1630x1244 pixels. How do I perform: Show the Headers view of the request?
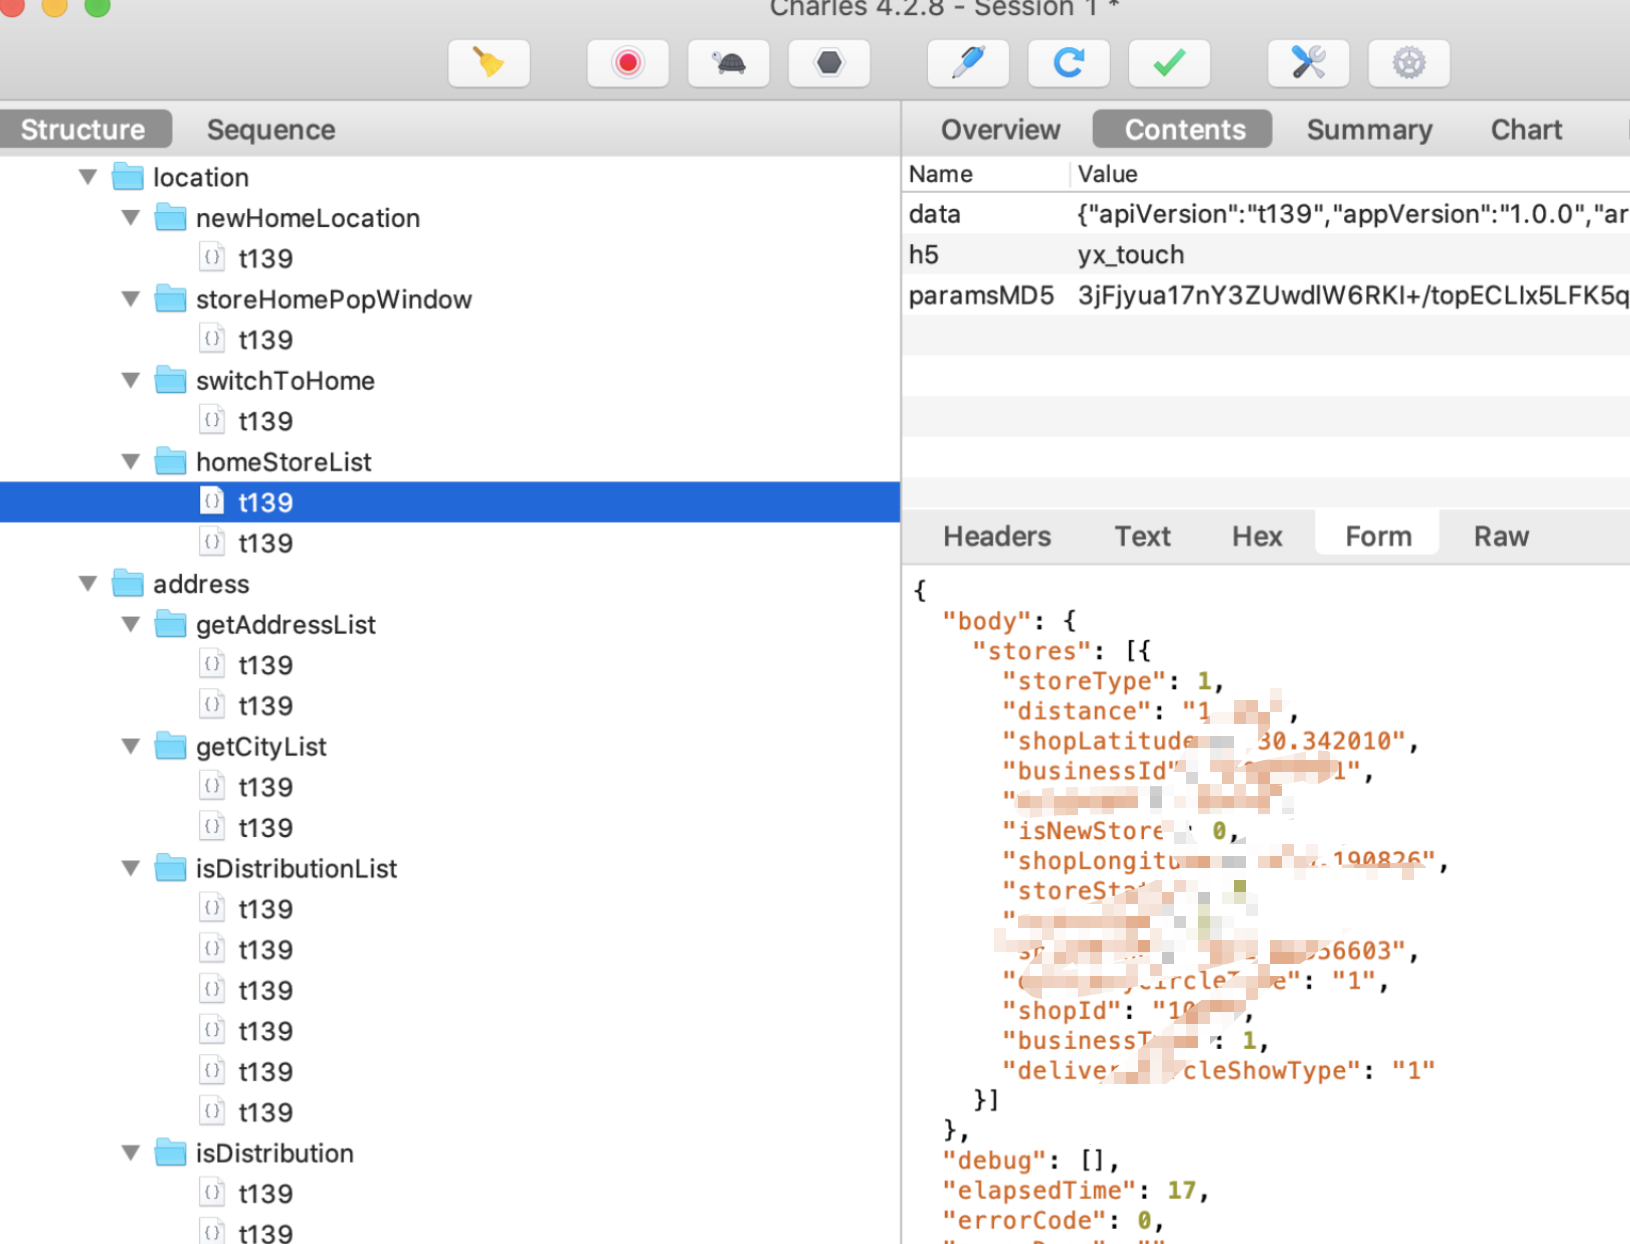coord(997,537)
